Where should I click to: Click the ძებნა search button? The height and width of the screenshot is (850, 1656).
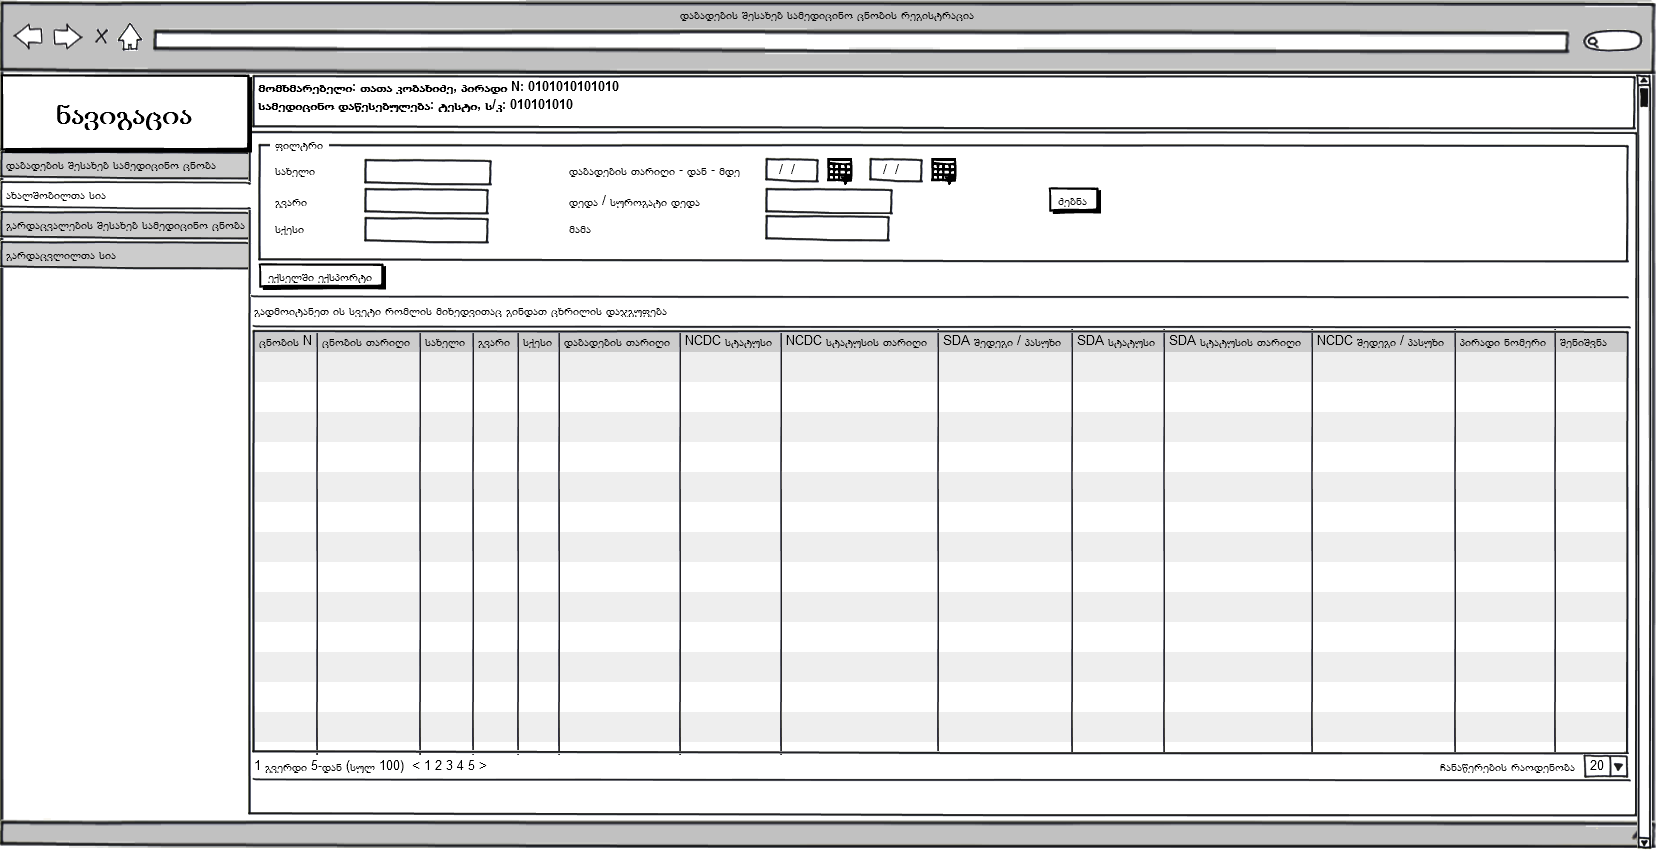(1073, 201)
